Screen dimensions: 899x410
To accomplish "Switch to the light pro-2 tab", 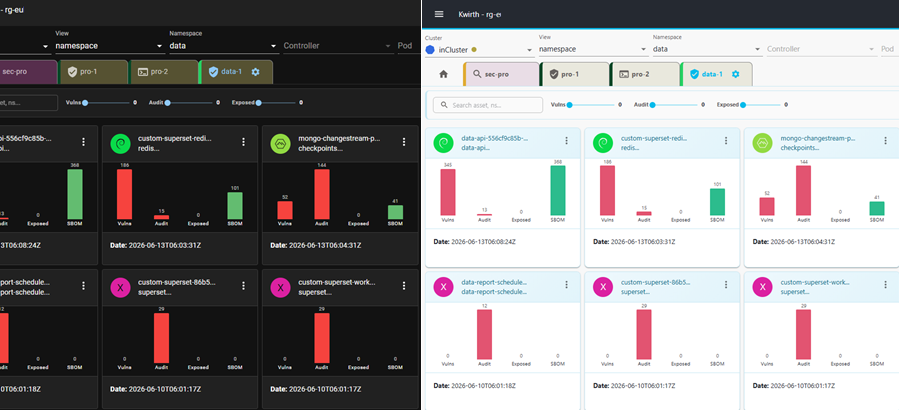I will click(x=644, y=75).
